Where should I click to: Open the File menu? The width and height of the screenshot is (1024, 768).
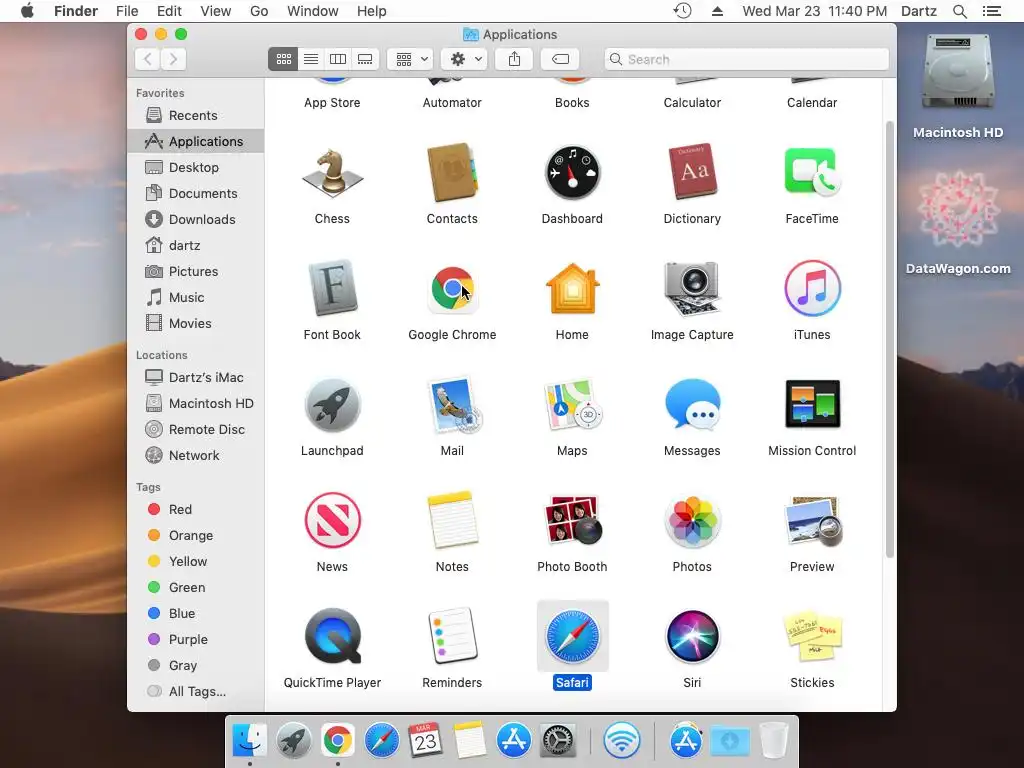(x=127, y=11)
